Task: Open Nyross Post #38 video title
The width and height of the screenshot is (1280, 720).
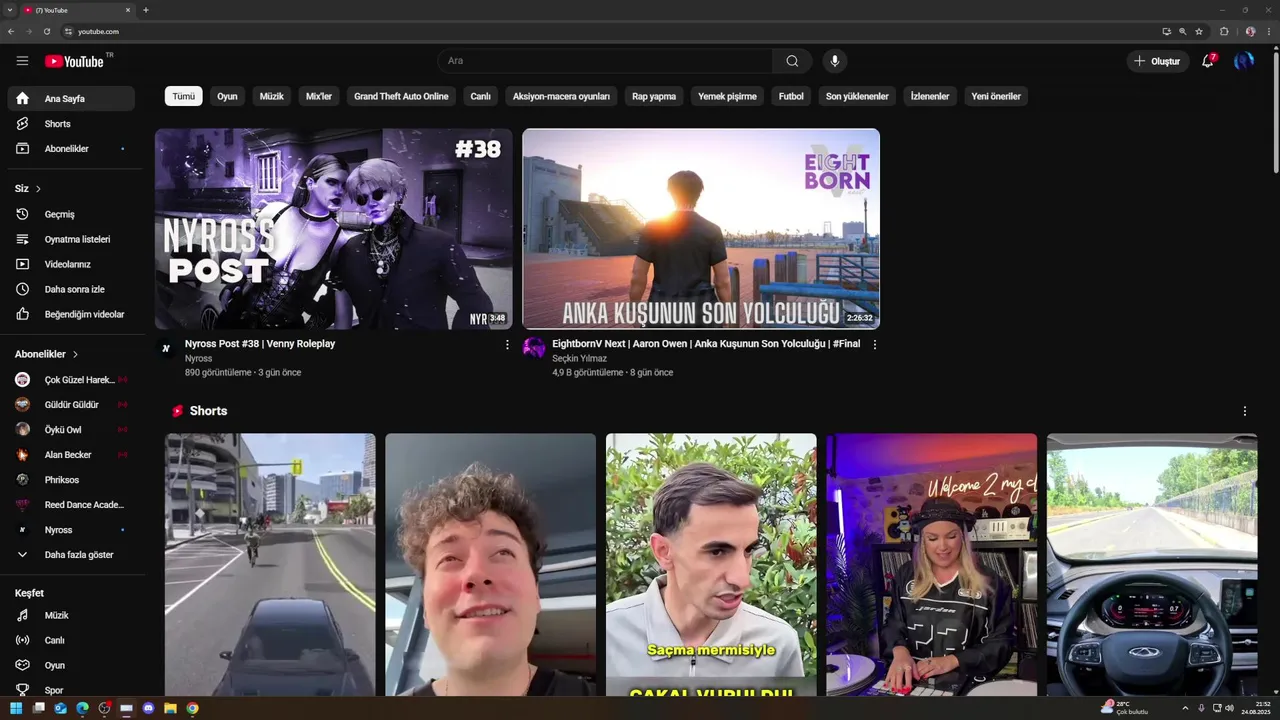Action: click(260, 344)
